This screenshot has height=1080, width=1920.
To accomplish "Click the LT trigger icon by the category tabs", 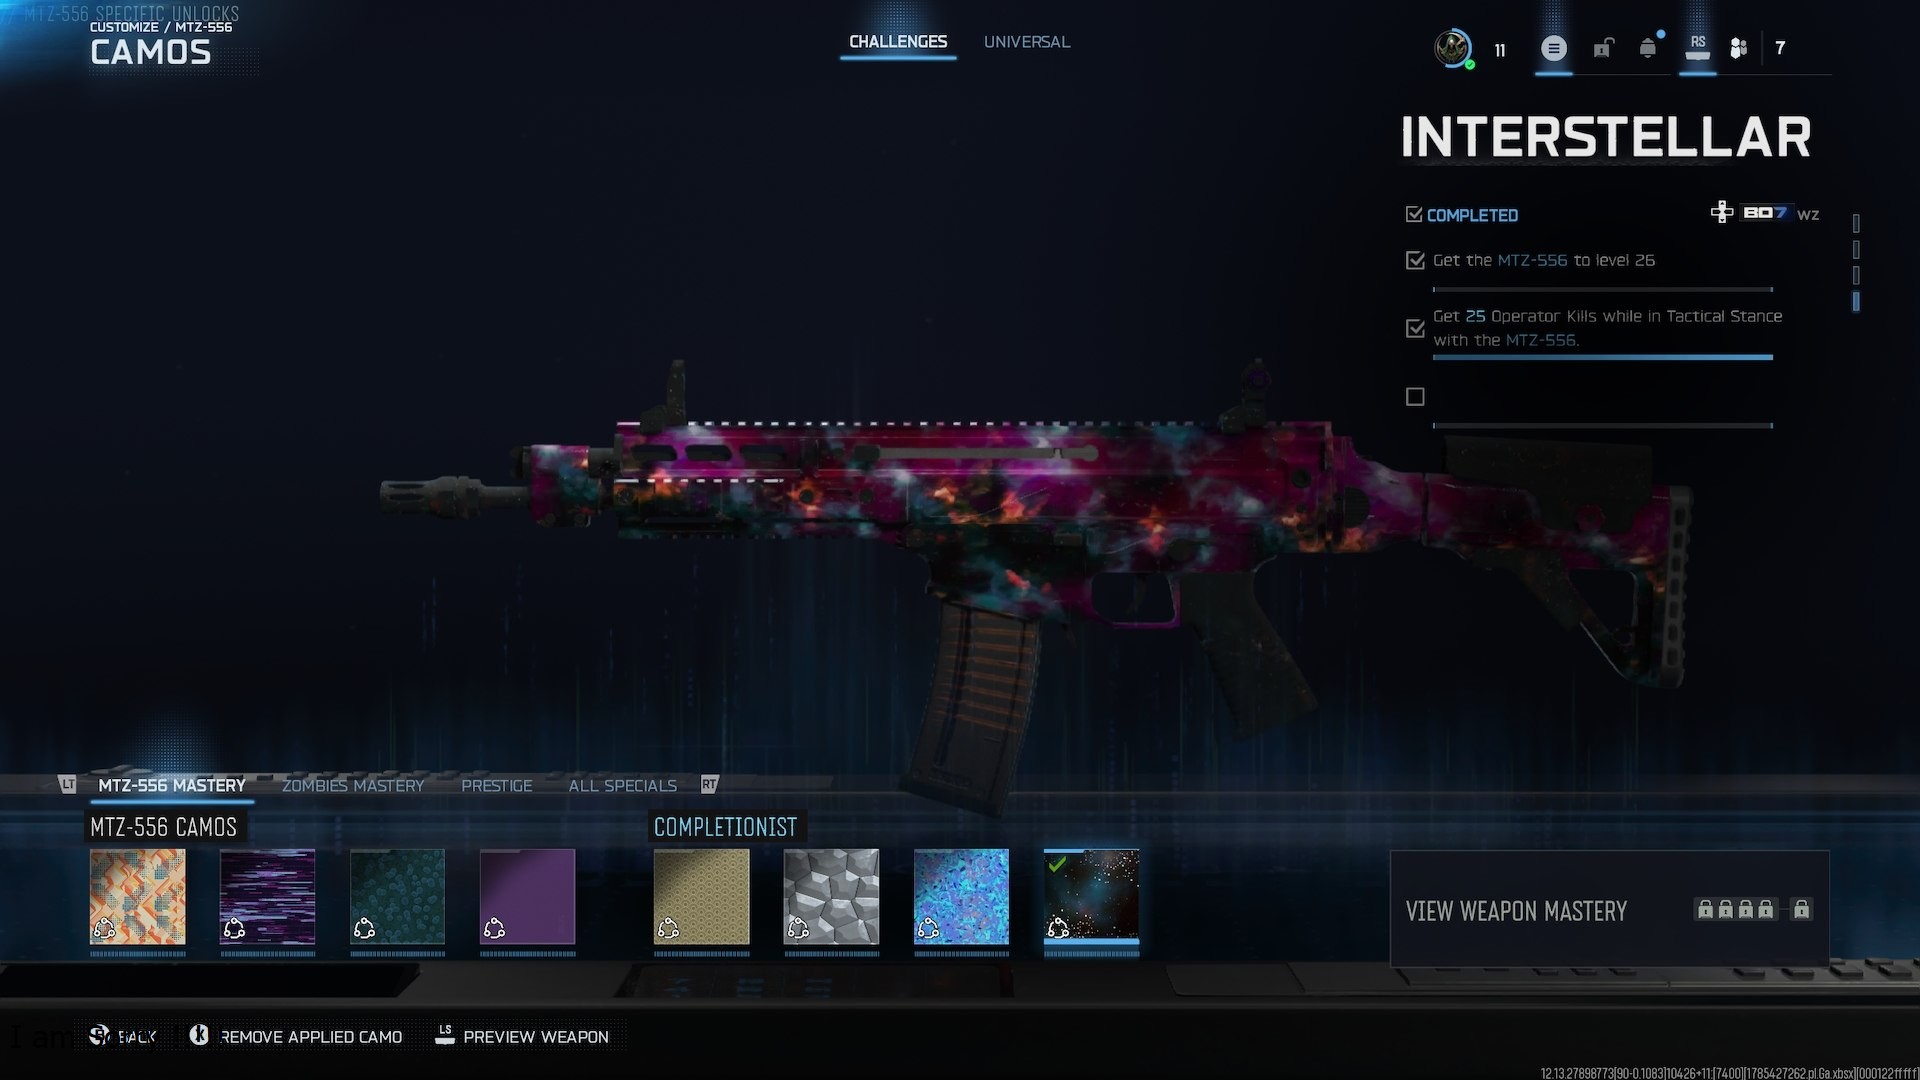I will point(68,785).
